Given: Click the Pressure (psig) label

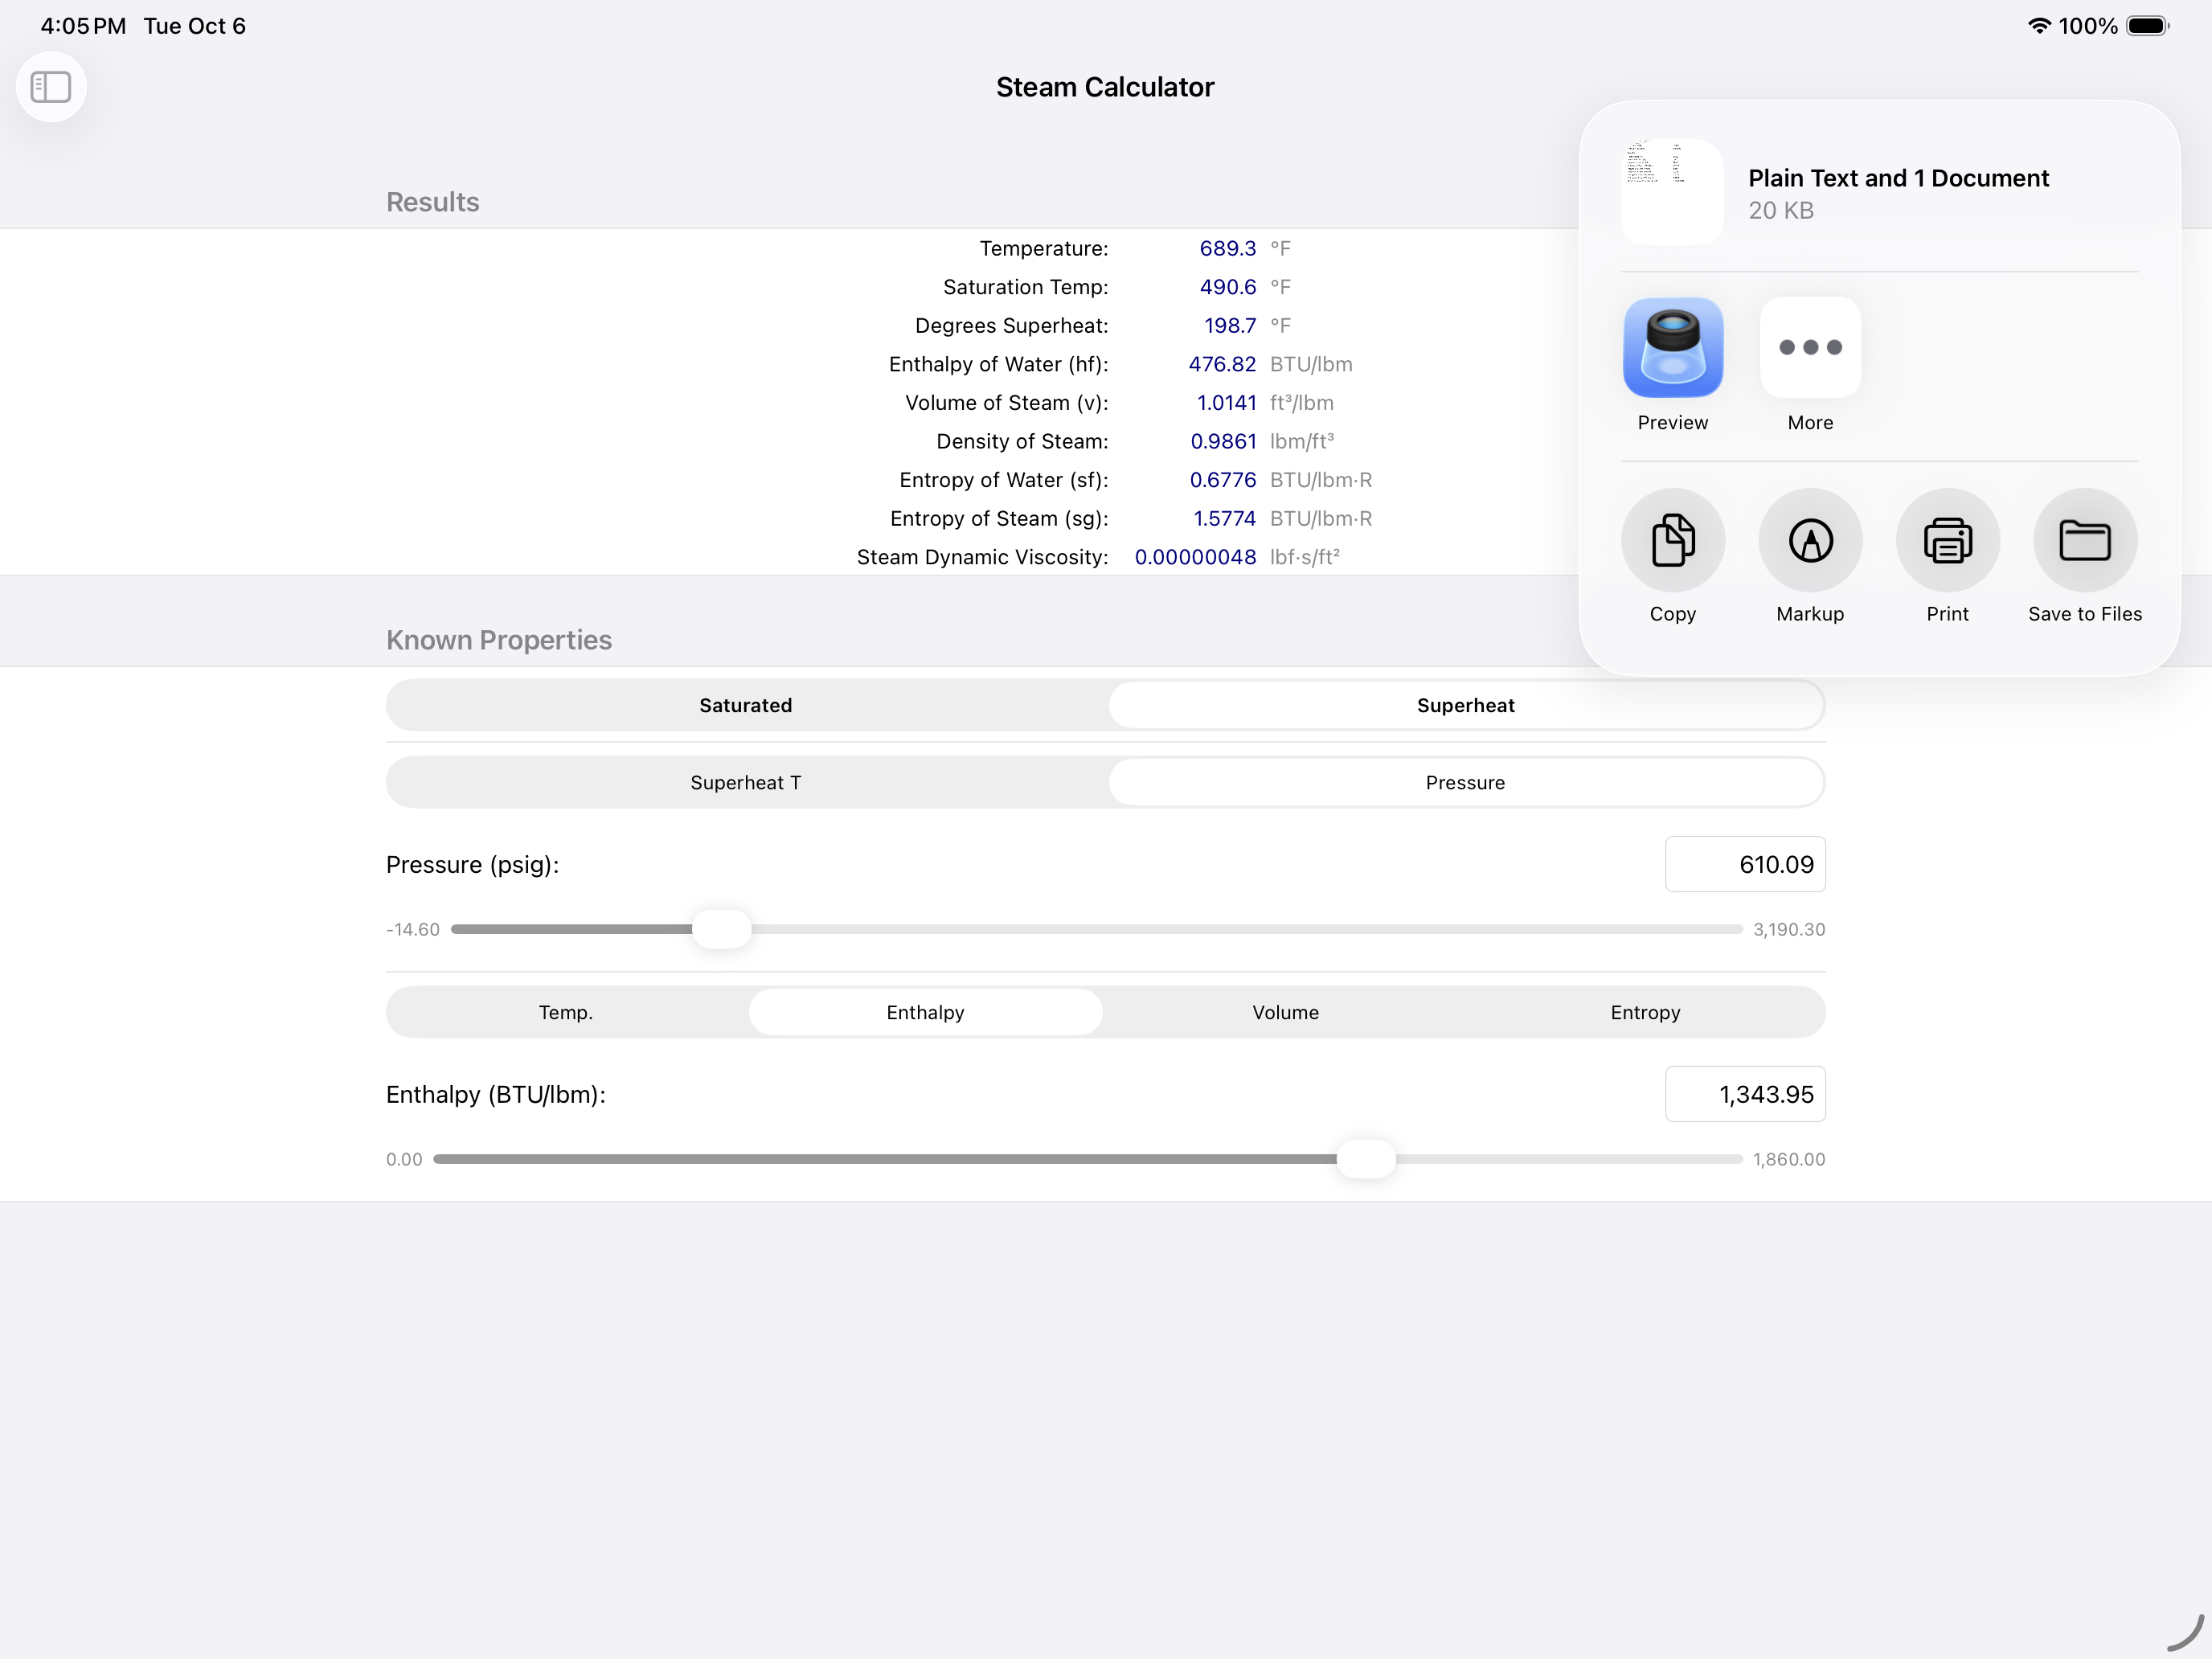Looking at the screenshot, I should (472, 864).
